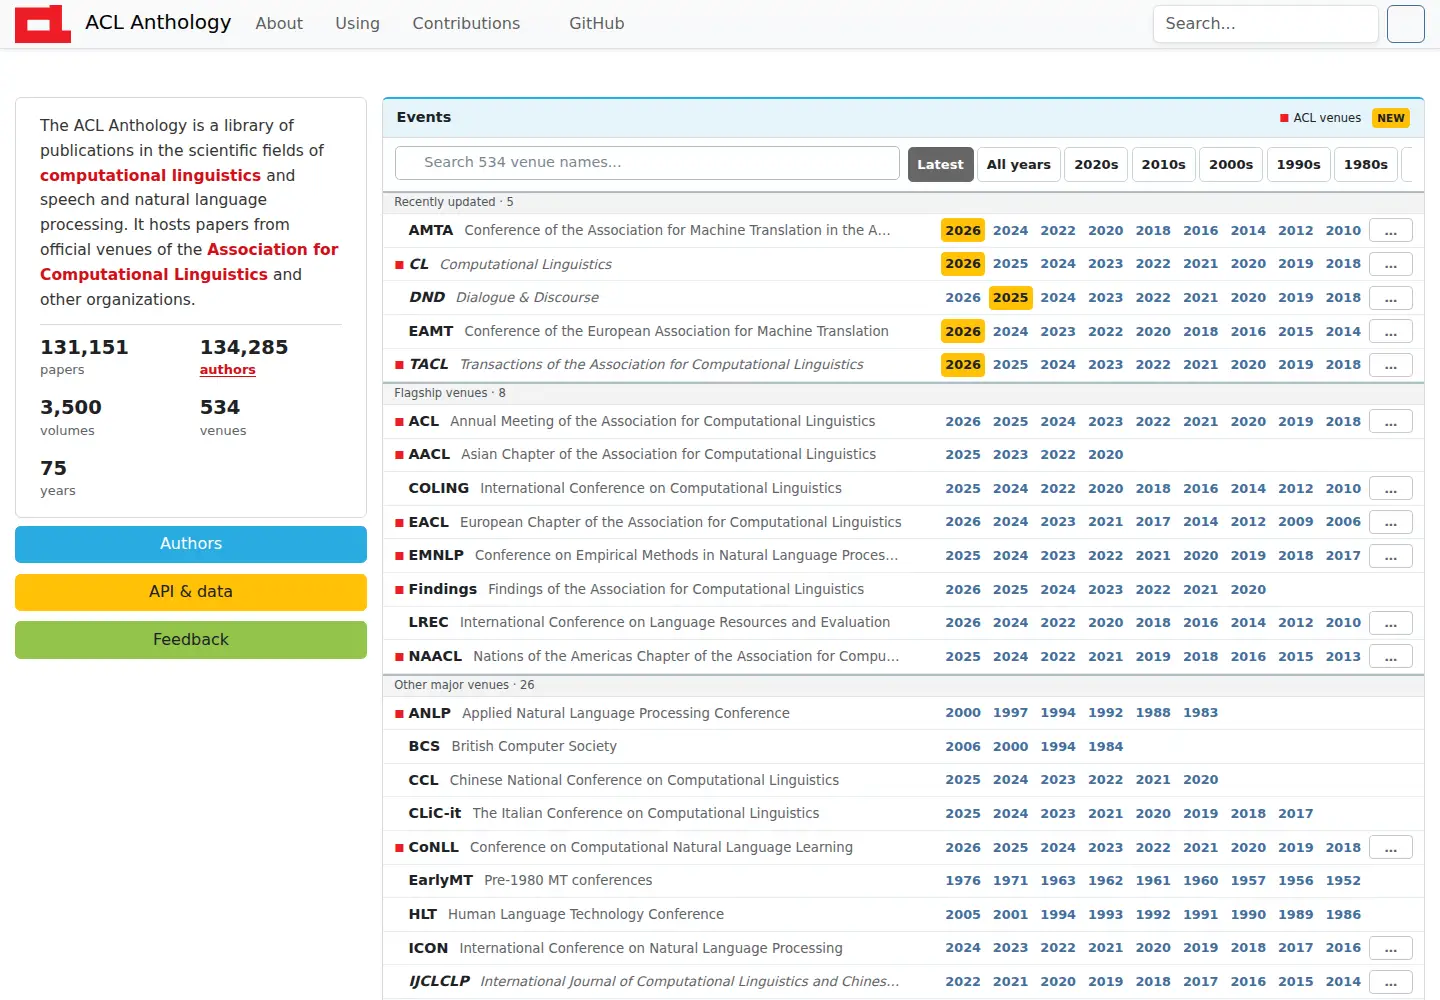This screenshot has height=1000, width=1440.
Task: Open AMTA highlighted 2026 year
Action: pos(963,231)
